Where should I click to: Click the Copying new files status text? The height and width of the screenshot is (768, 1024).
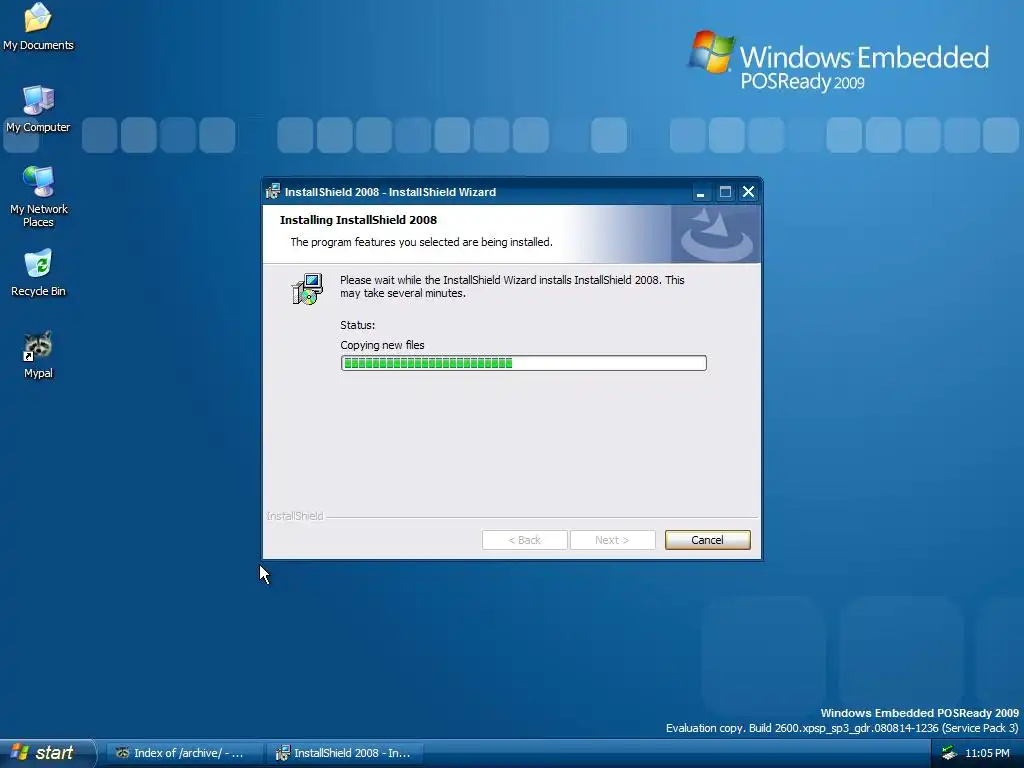coord(382,345)
